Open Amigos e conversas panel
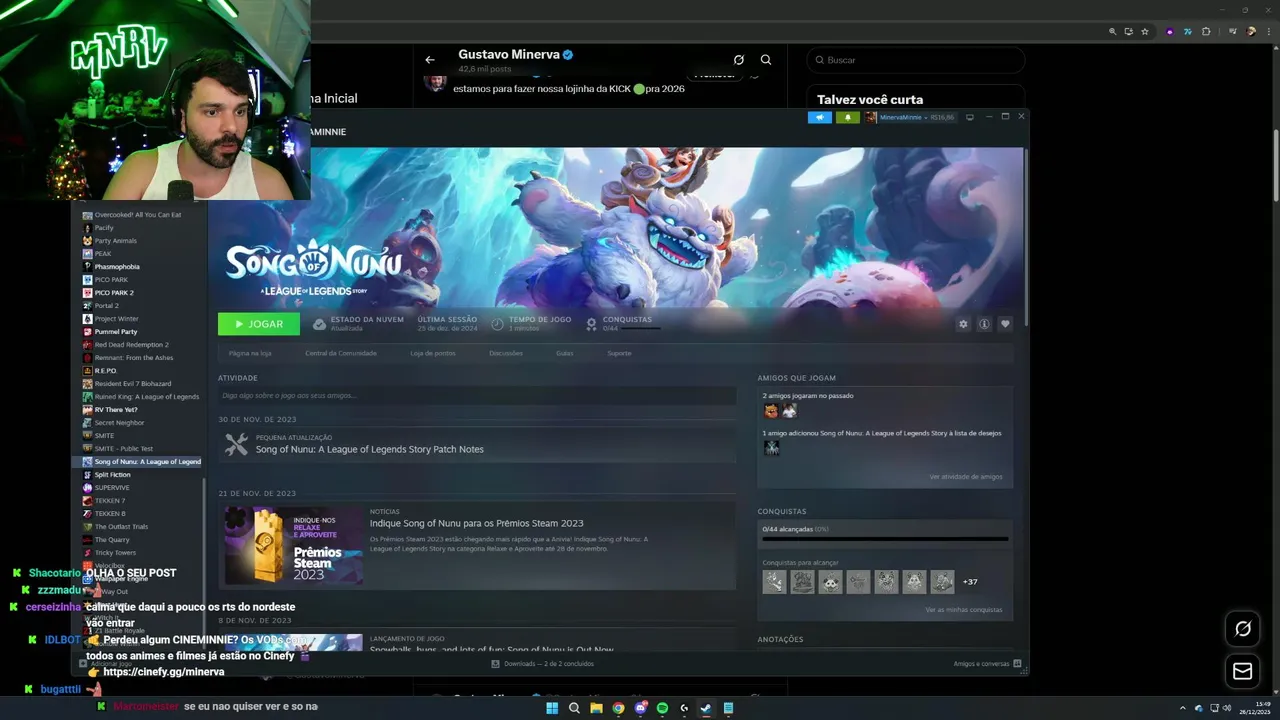The image size is (1280, 720). pos(987,664)
